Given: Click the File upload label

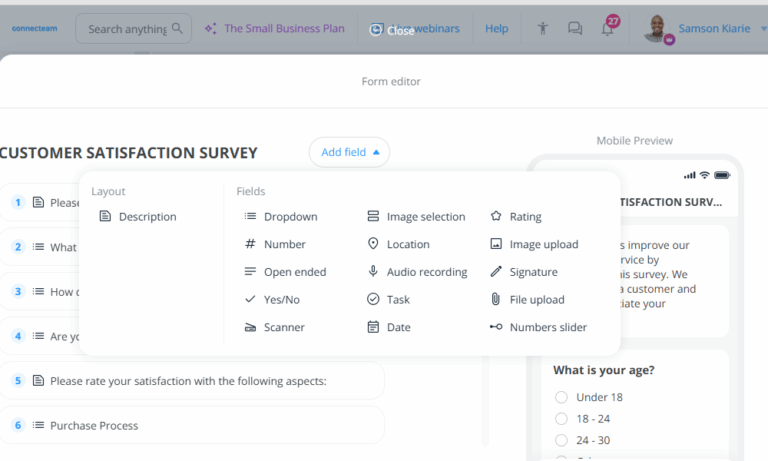Looking at the screenshot, I should coord(537,299).
